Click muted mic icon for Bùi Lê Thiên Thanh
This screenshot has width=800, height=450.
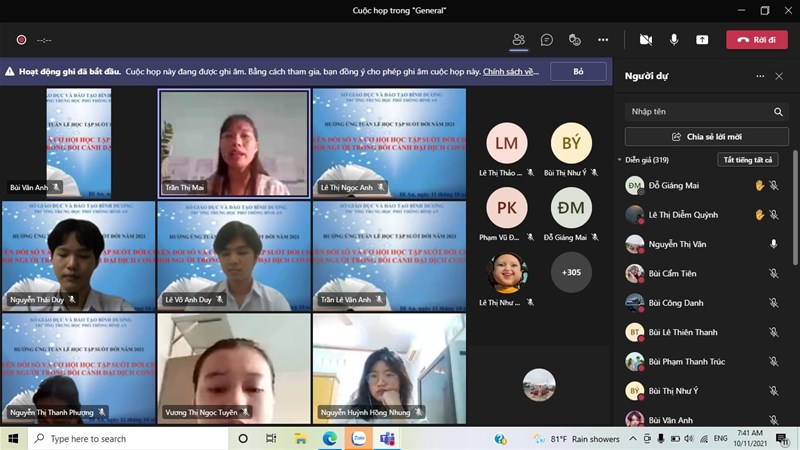coord(774,333)
